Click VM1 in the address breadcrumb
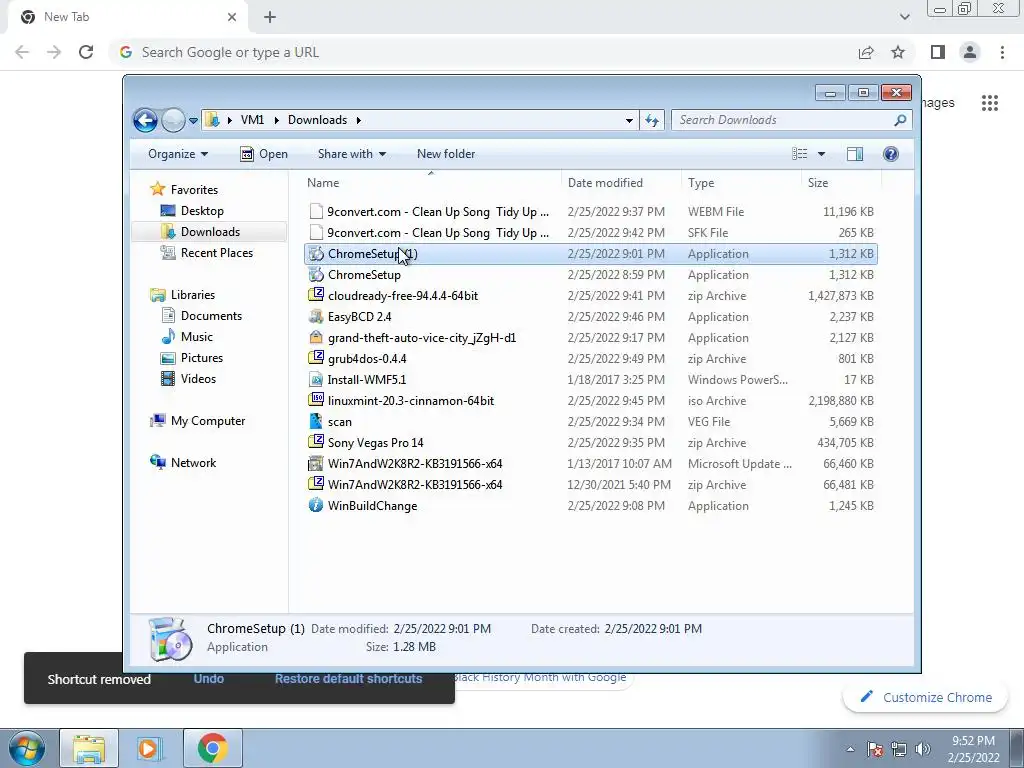1024x768 pixels. (252, 120)
